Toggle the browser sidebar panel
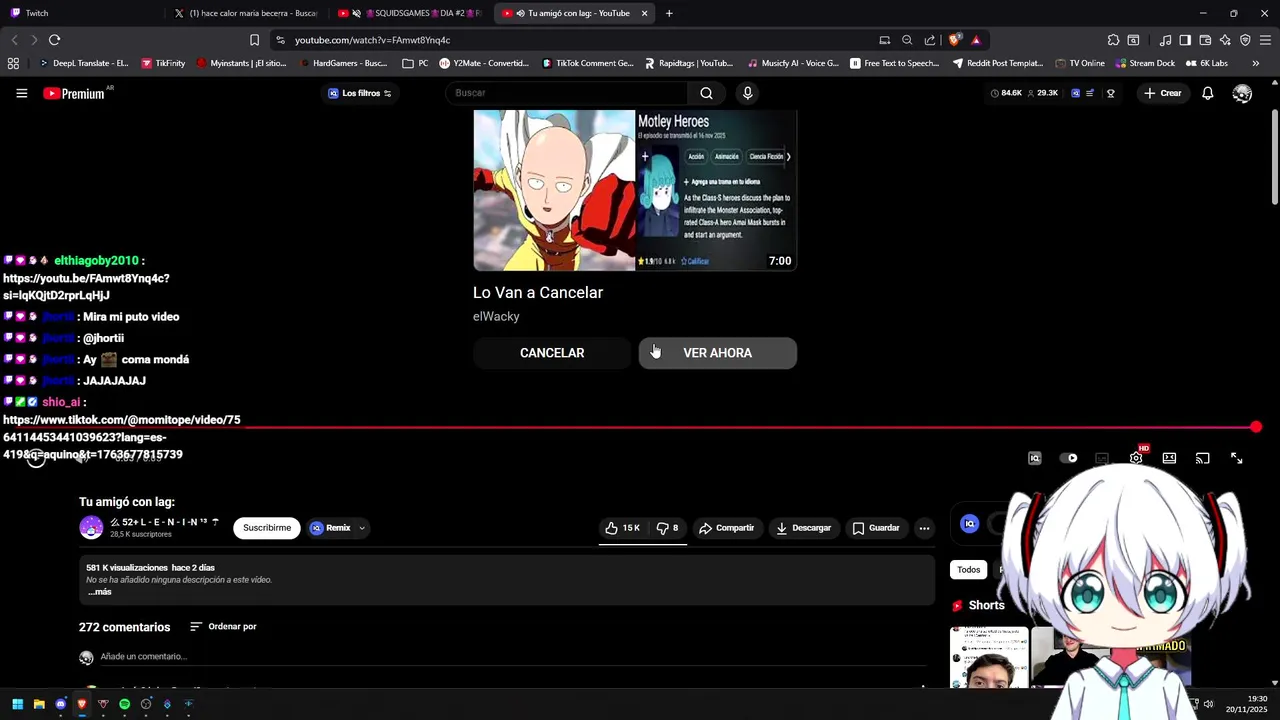Viewport: 1280px width, 720px height. [1185, 40]
